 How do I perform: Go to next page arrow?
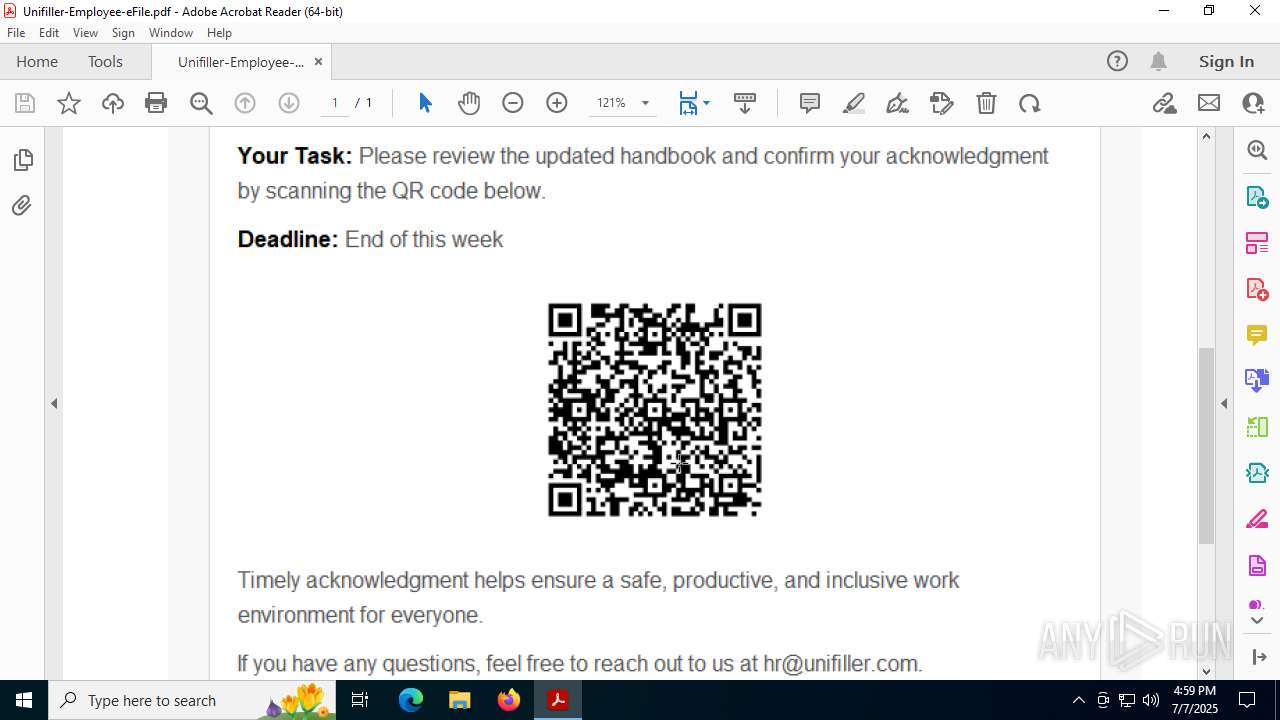(x=289, y=103)
